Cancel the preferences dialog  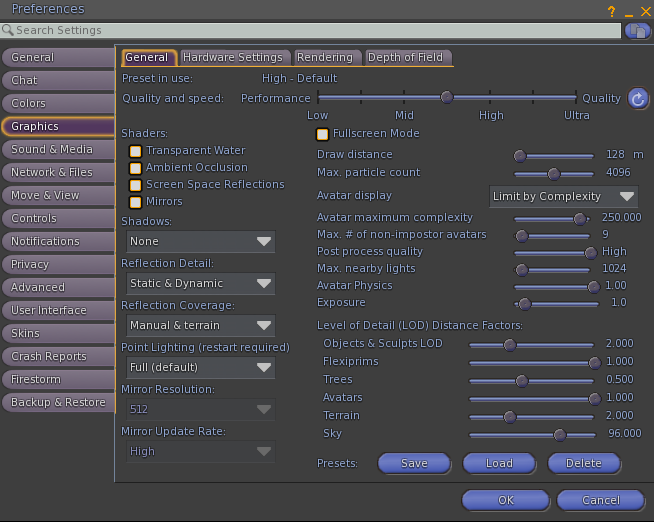[x=601, y=500]
